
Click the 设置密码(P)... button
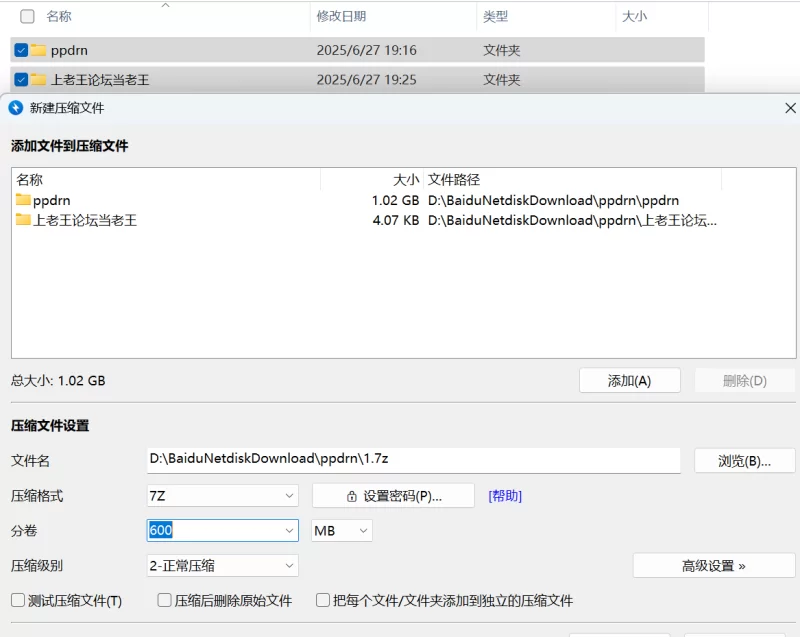(x=393, y=496)
